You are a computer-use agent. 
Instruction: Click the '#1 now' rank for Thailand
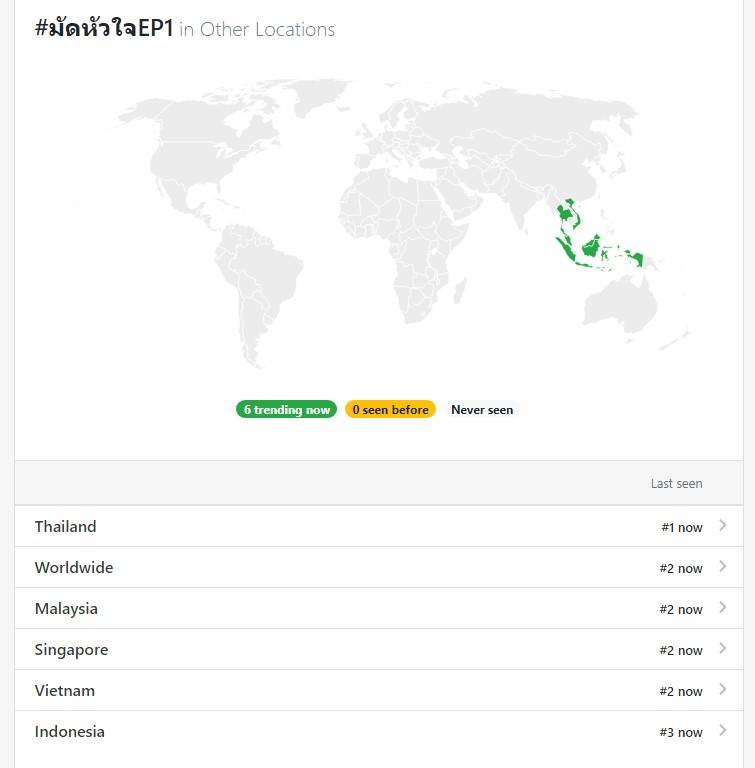tap(681, 527)
